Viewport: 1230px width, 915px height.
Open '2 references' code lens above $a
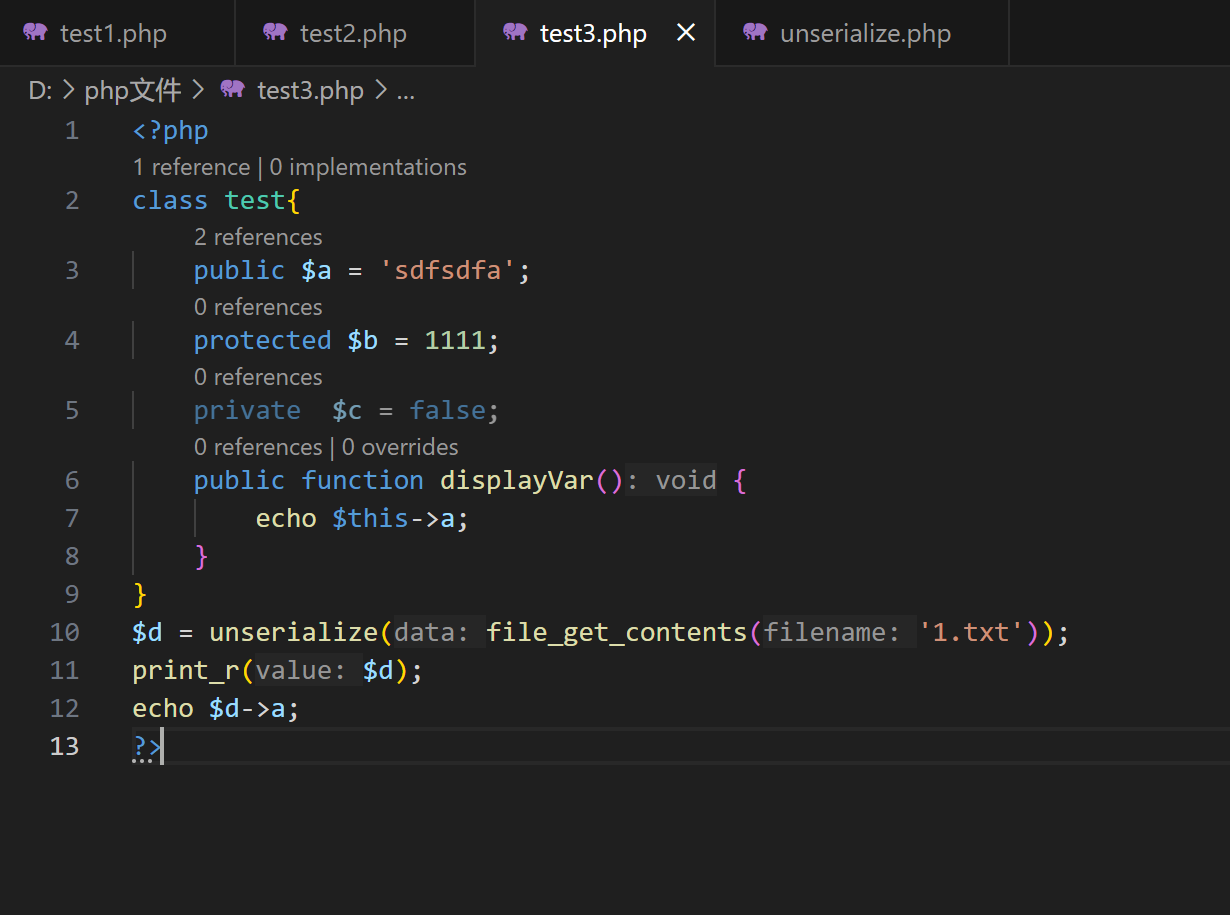tap(258, 237)
